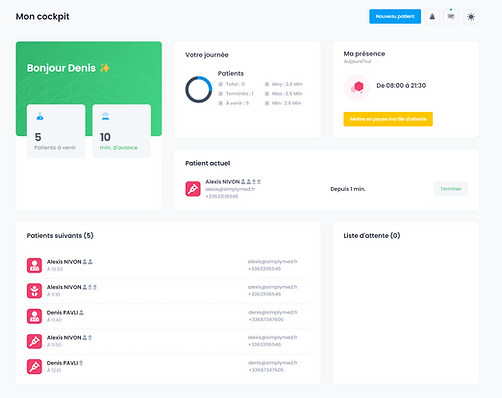Screen dimensions: 502x398
Task: Click current patient's red crutch icon
Action: click(193, 189)
